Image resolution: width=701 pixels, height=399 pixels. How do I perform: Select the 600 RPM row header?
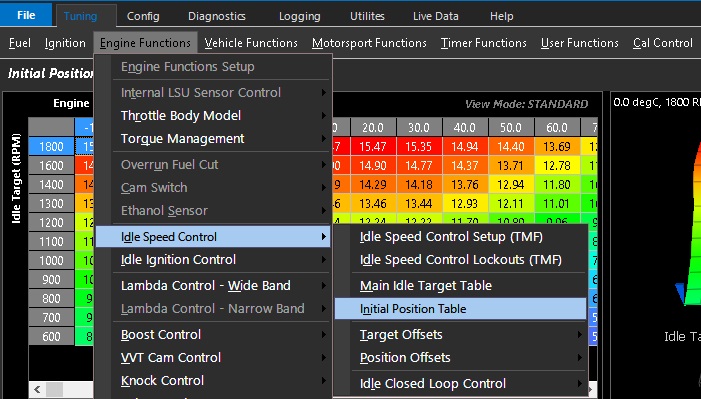[51, 336]
